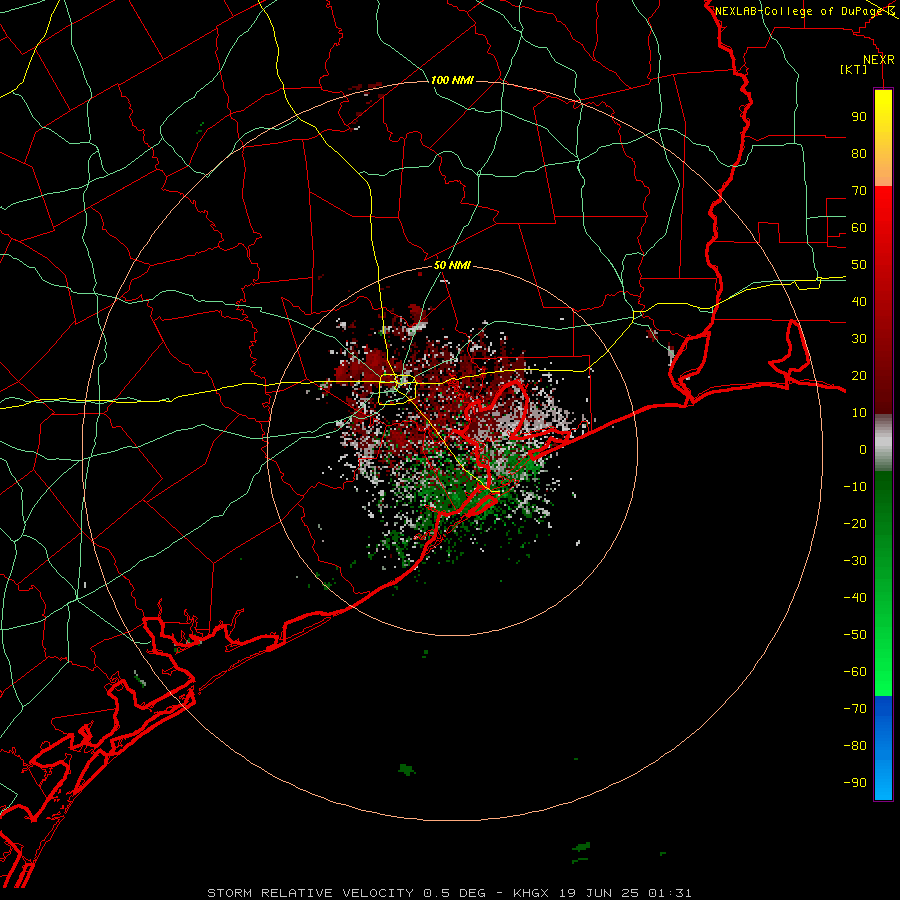Click the 10 knot scale label
Viewport: 900px width, 900px height.
pos(859,413)
